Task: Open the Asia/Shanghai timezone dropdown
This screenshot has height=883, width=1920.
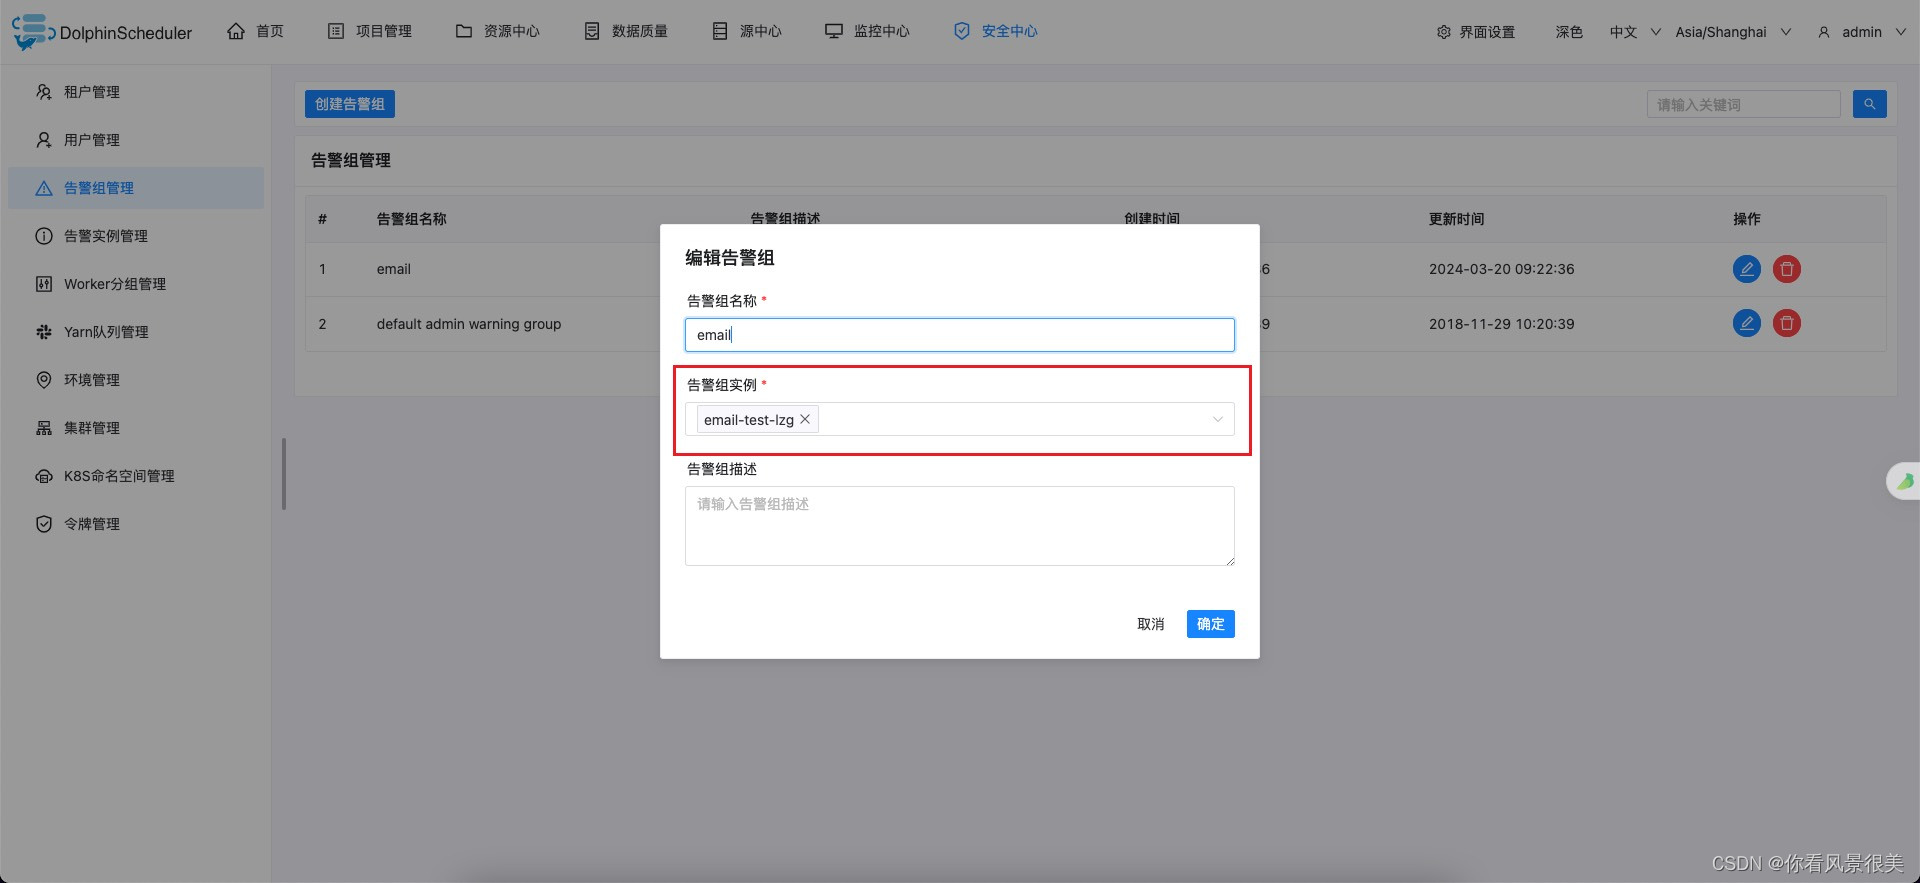Action: point(1733,32)
